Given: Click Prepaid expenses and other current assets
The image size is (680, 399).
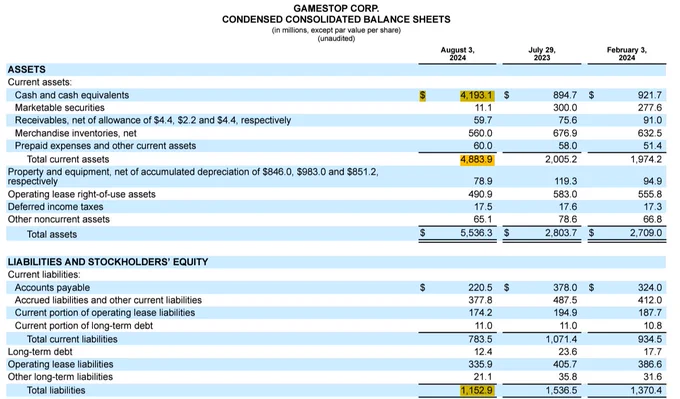Looking at the screenshot, I should pos(105,146).
